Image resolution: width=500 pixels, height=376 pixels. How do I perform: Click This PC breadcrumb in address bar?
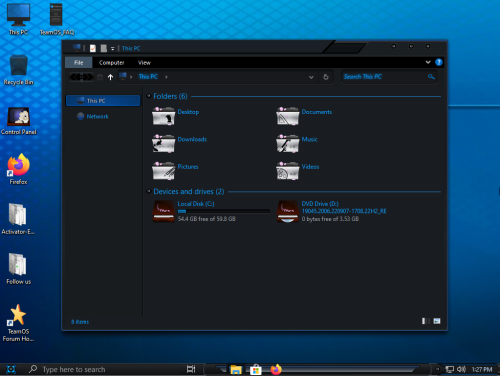coord(148,77)
